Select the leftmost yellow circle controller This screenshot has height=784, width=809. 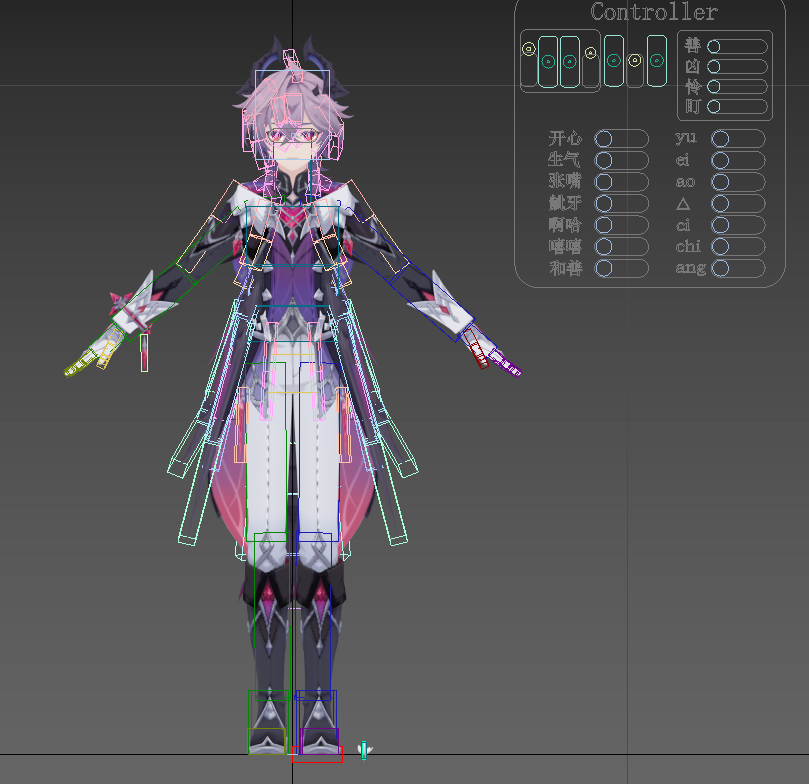click(x=528, y=49)
